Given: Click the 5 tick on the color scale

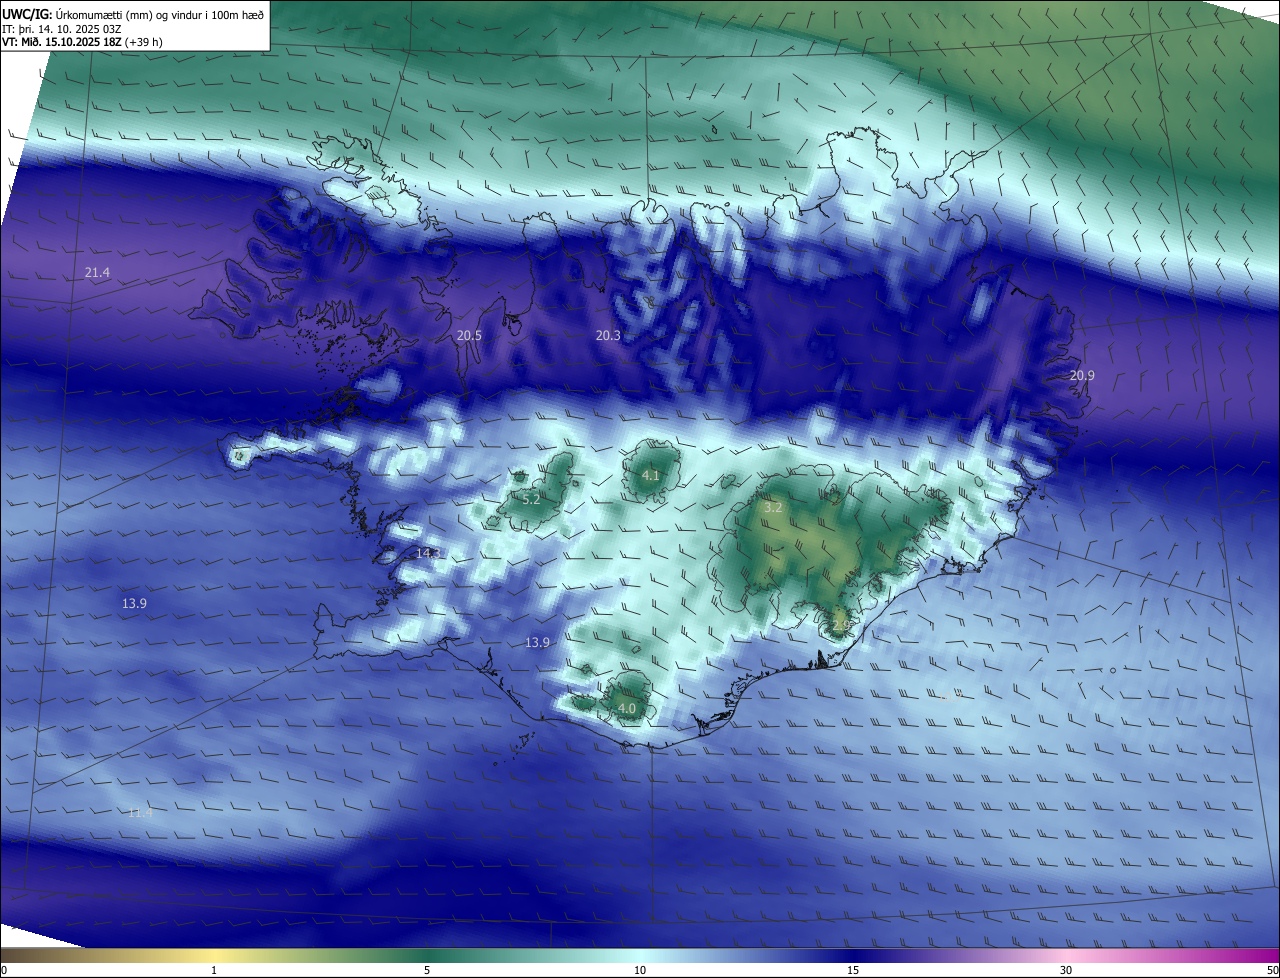Looking at the screenshot, I should (x=427, y=970).
